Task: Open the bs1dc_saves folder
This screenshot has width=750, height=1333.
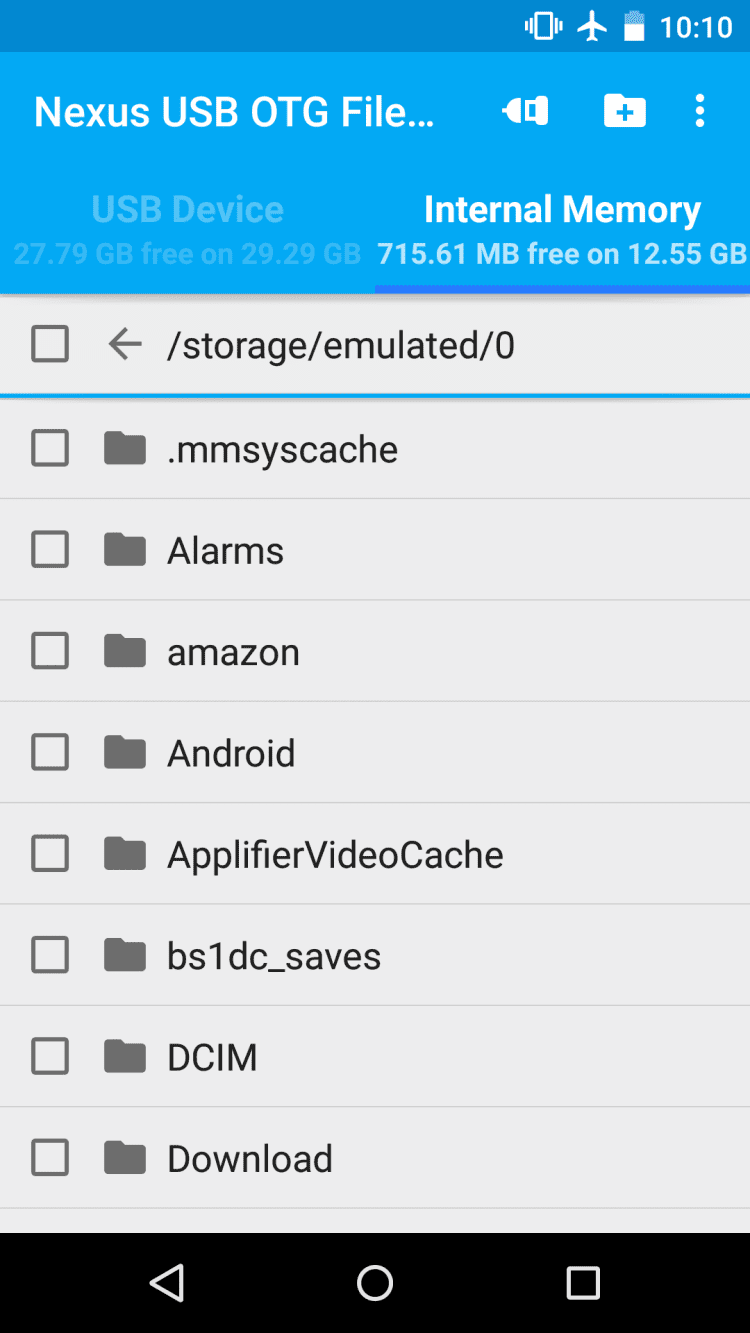Action: 274,956
